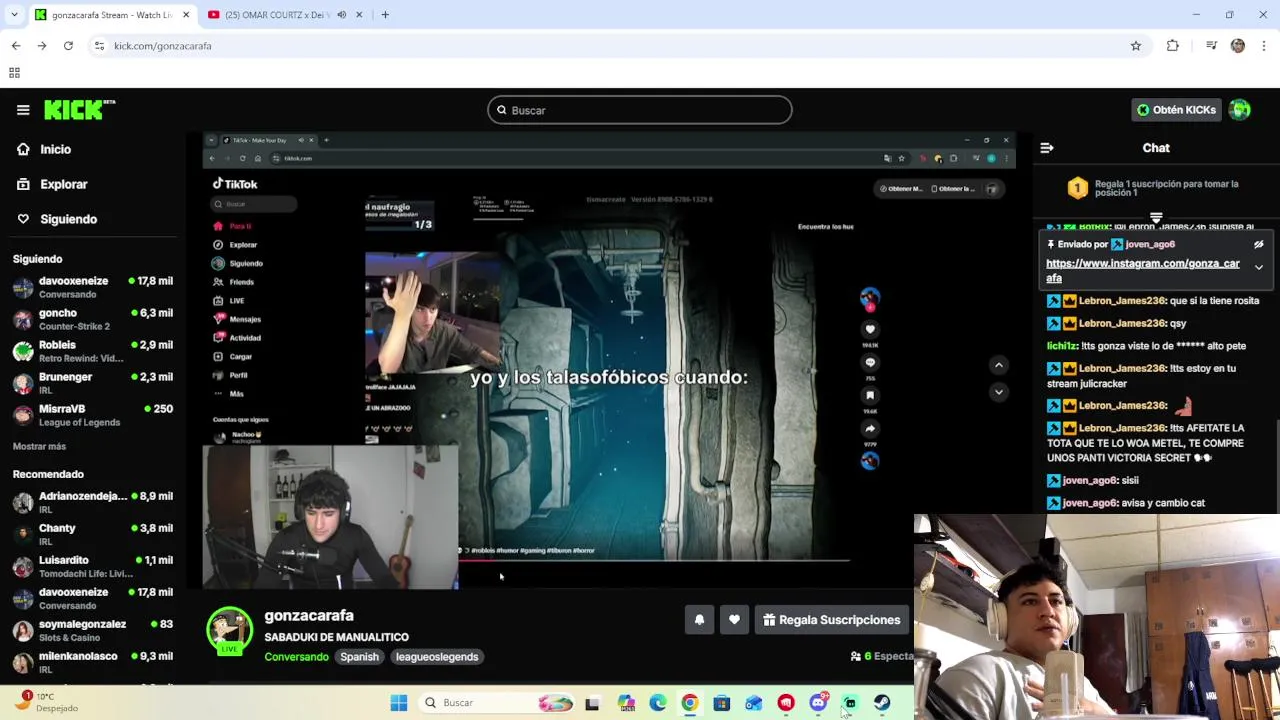This screenshot has height=720, width=1280.
Task: Open a new browser tab
Action: [385, 15]
